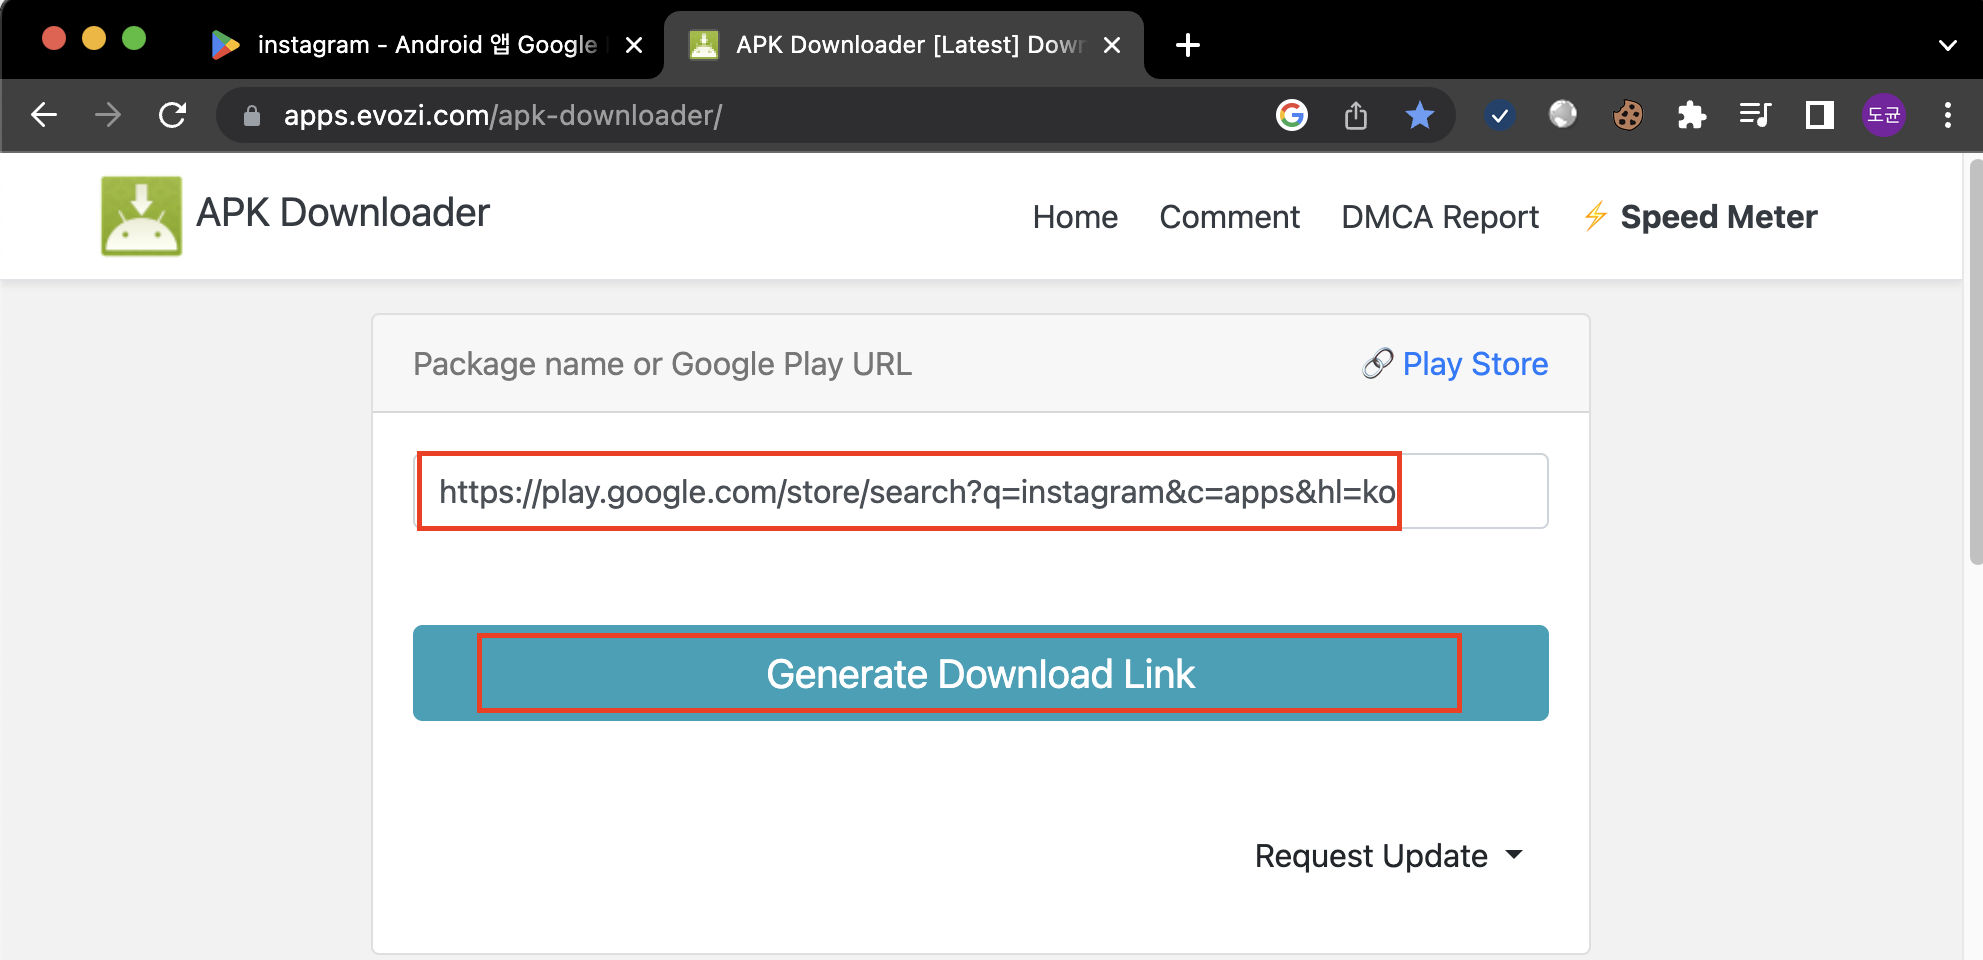This screenshot has height=960, width=1983.
Task: Expand the tab search chevron
Action: point(1947,45)
